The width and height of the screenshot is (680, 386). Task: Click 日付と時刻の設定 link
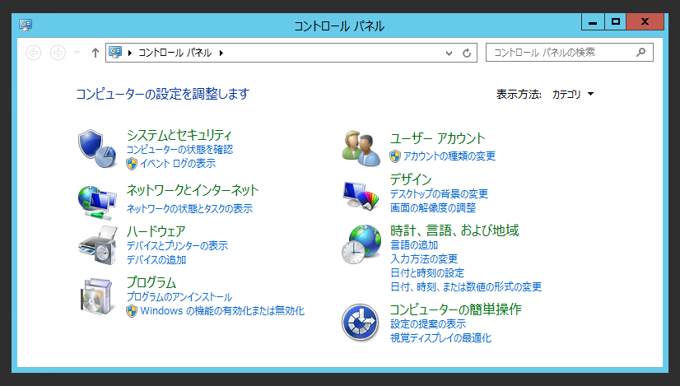(427, 273)
